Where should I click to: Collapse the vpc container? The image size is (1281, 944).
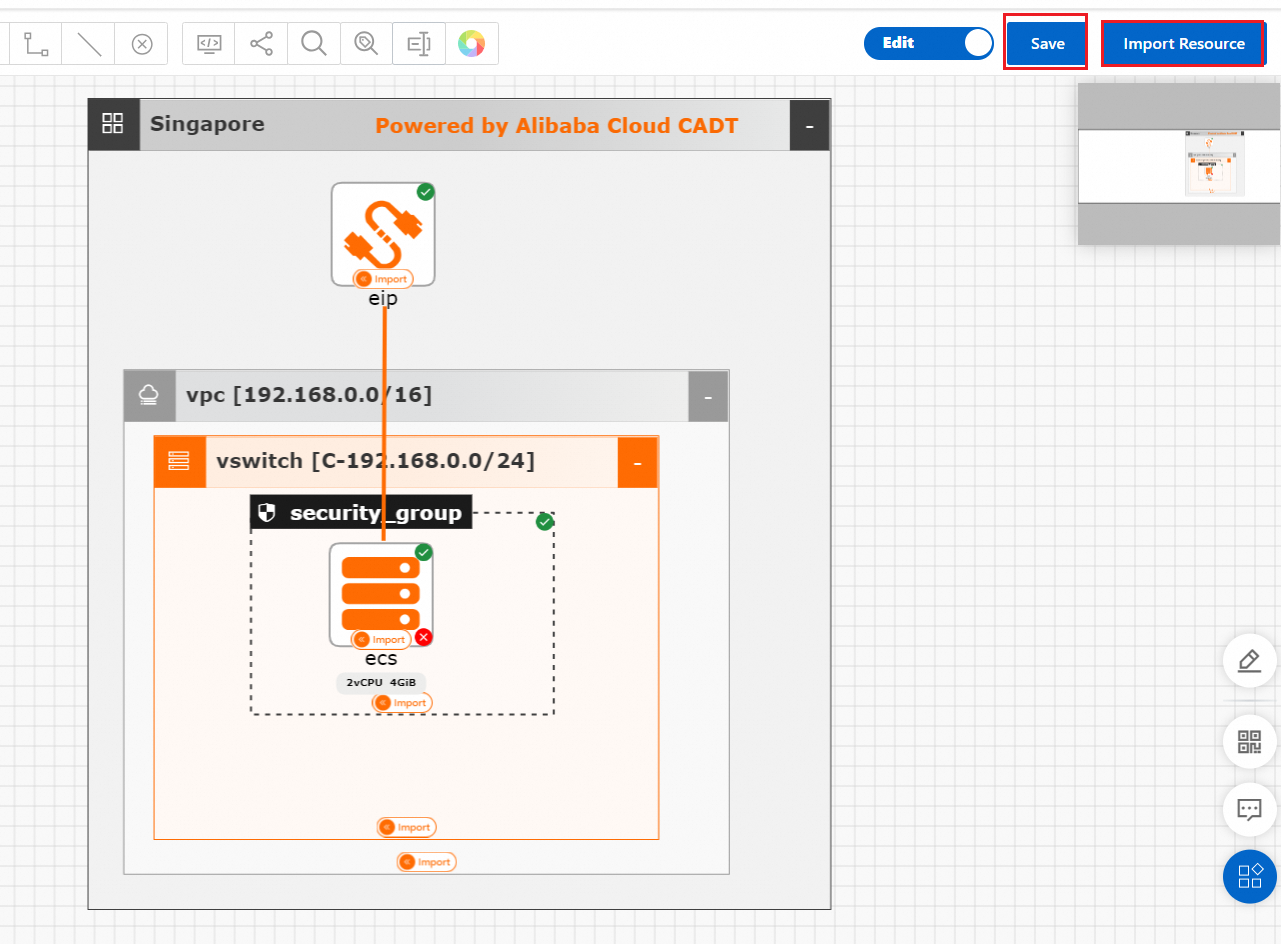pyautogui.click(x=708, y=396)
